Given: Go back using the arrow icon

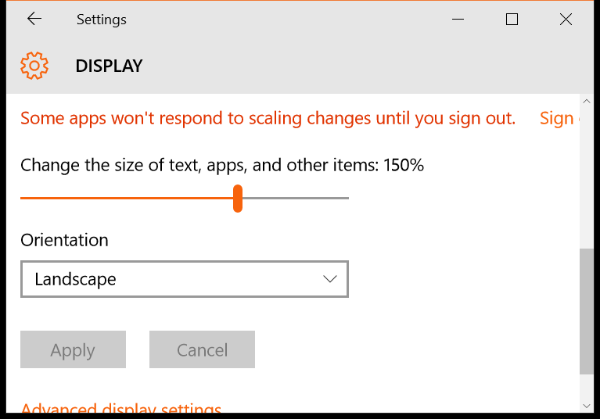Looking at the screenshot, I should click(x=34, y=19).
